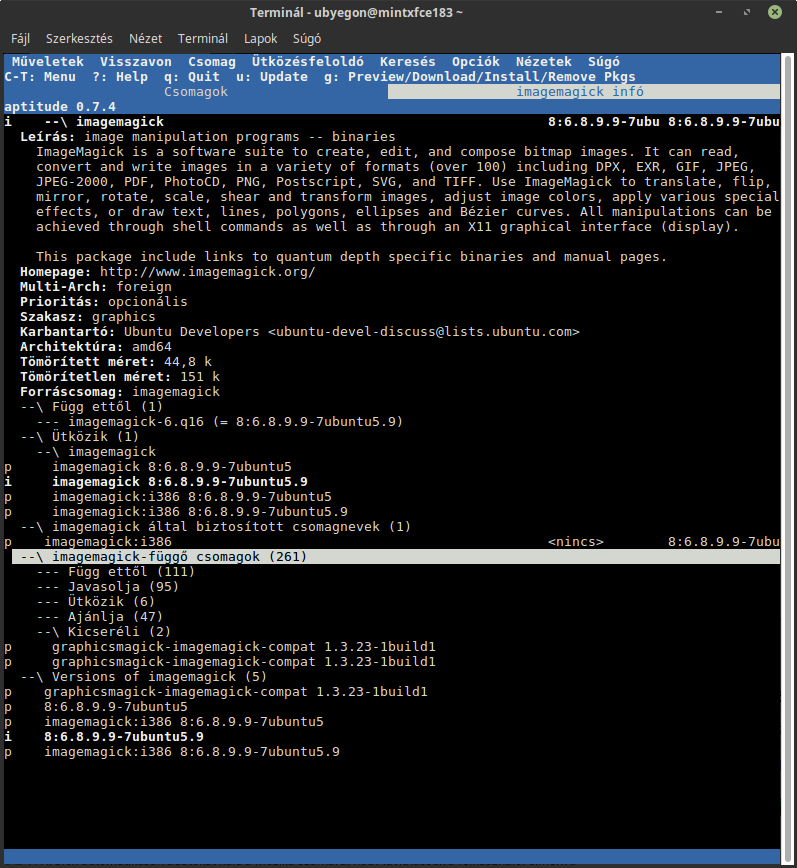Open aptitude Ütközésfeloldó menu
Image resolution: width=797 pixels, height=868 pixels.
click(308, 61)
